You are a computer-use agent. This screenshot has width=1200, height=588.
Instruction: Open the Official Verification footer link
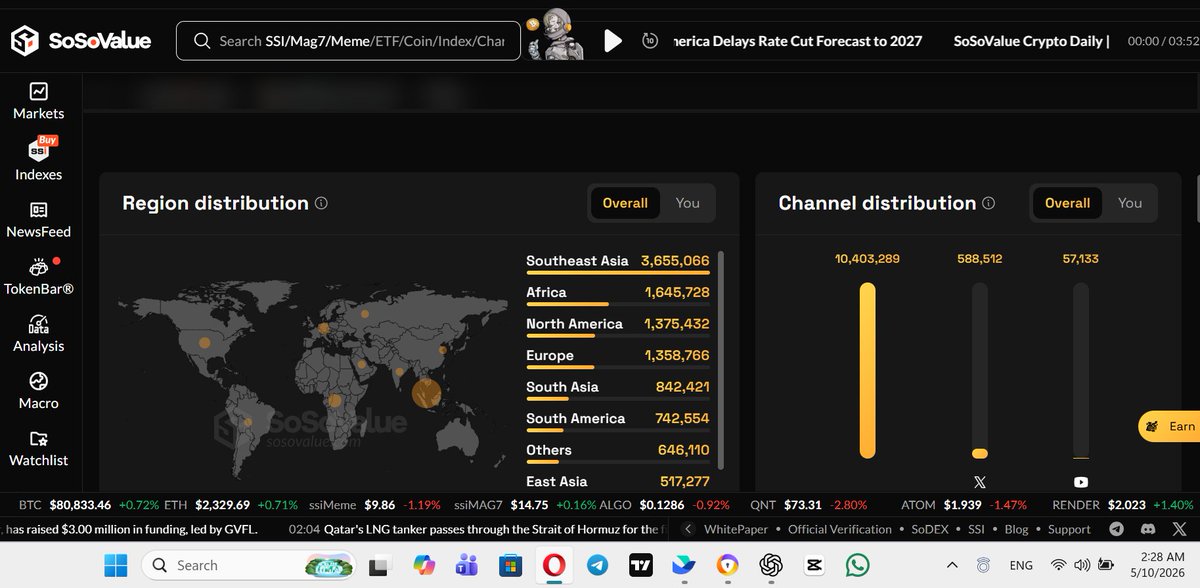point(840,529)
